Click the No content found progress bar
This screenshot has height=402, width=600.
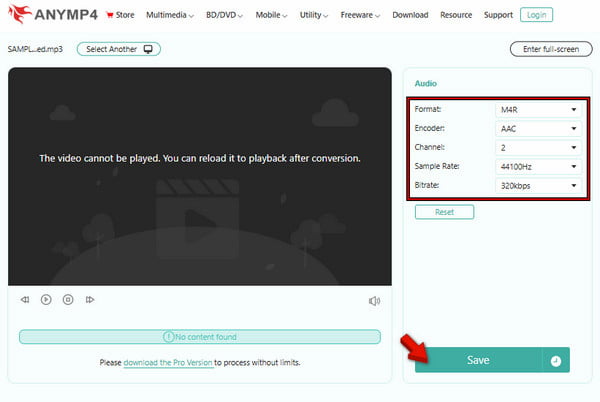[200, 337]
